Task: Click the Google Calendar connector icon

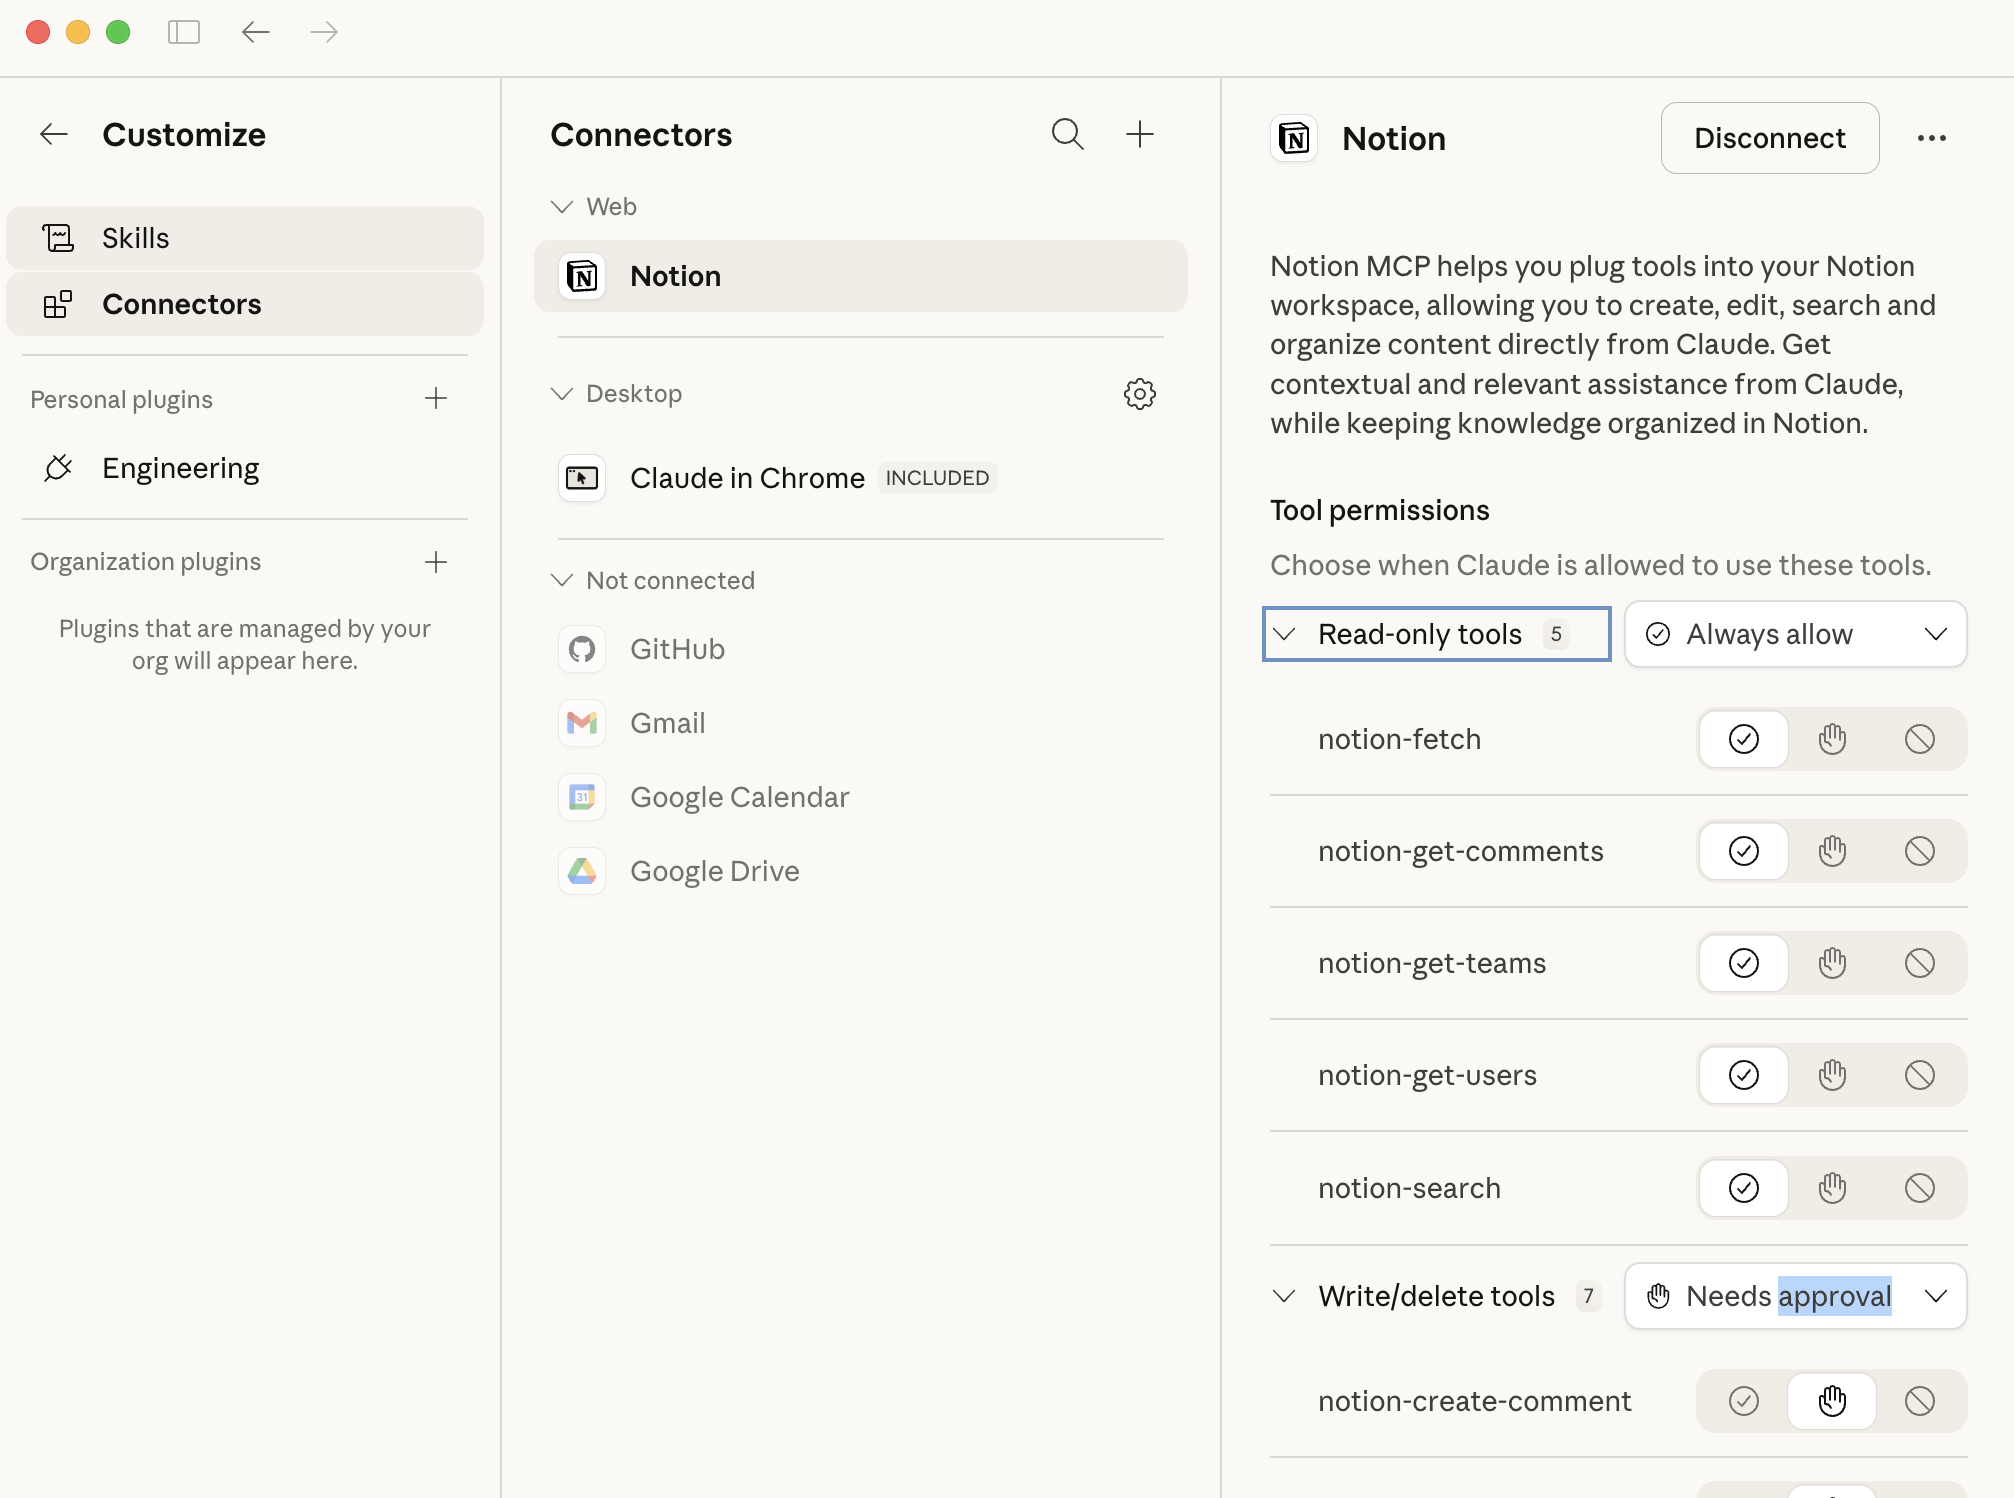Action: pos(582,797)
